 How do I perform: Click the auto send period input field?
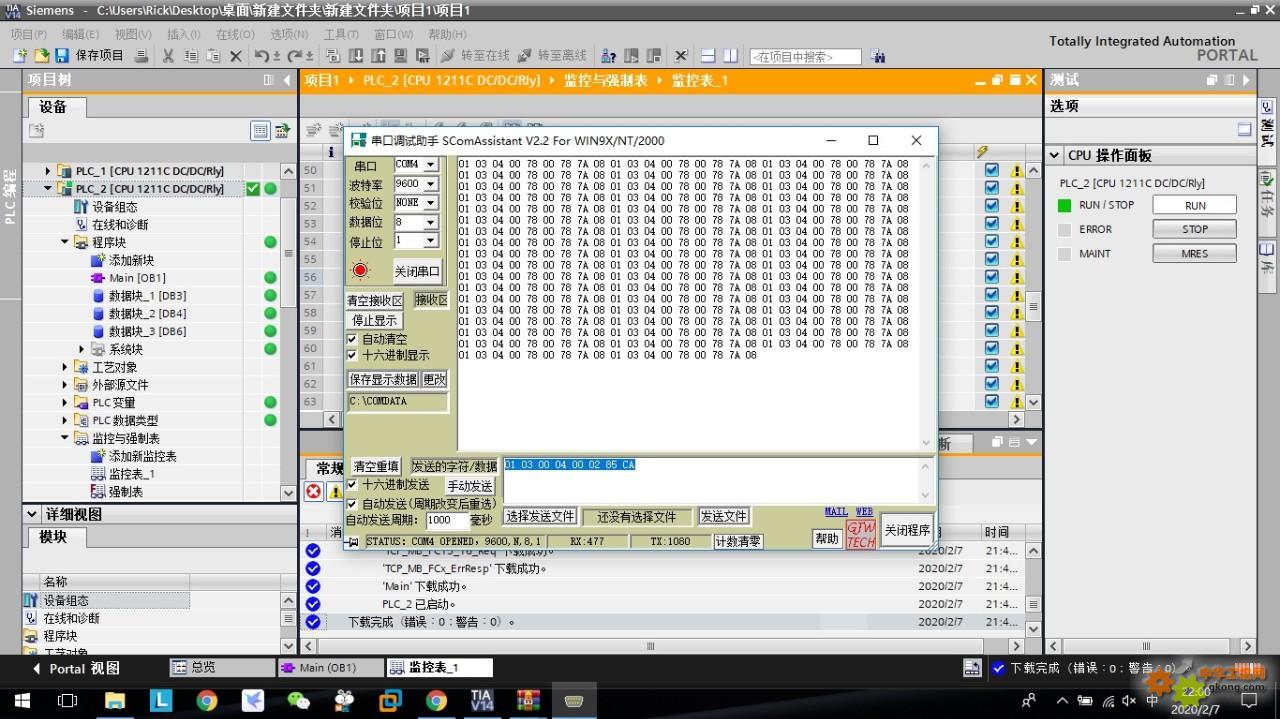pyautogui.click(x=447, y=520)
